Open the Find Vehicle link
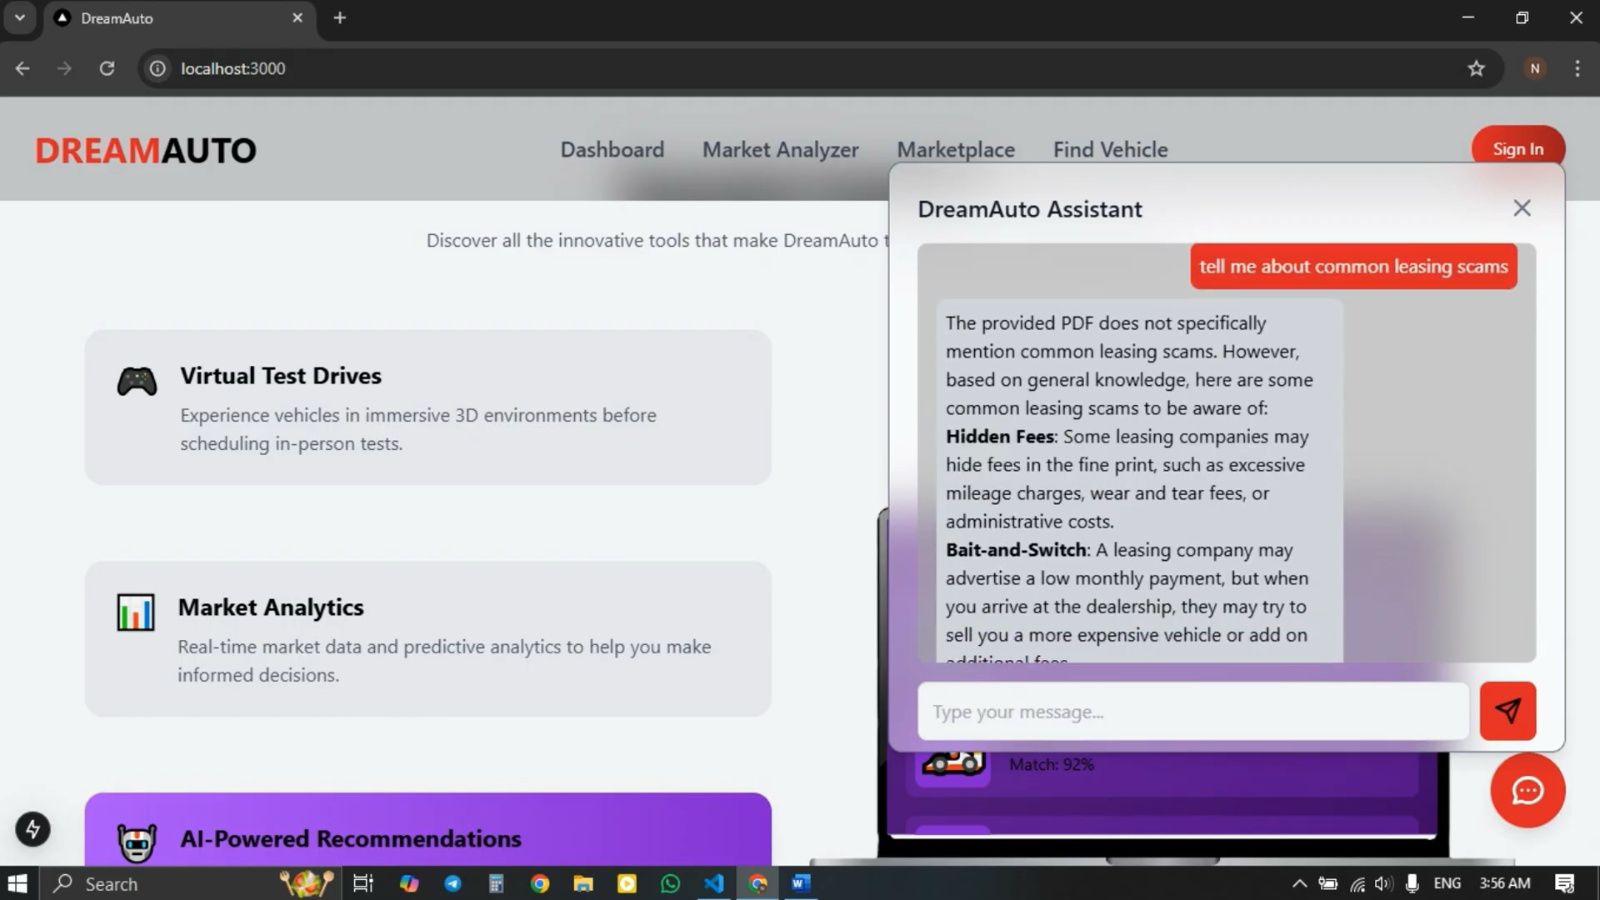The width and height of the screenshot is (1600, 900). (x=1110, y=149)
